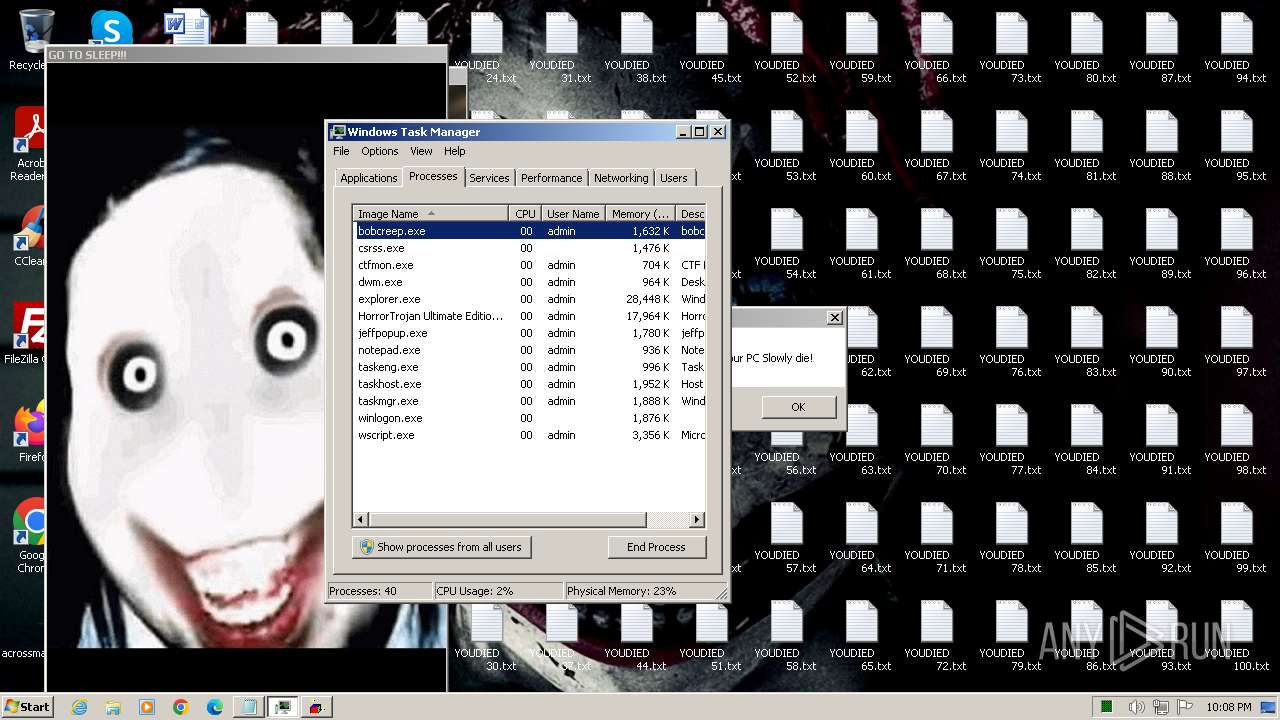
Task: Click the system clock showing 10:08 PM
Action: pyautogui.click(x=1228, y=707)
